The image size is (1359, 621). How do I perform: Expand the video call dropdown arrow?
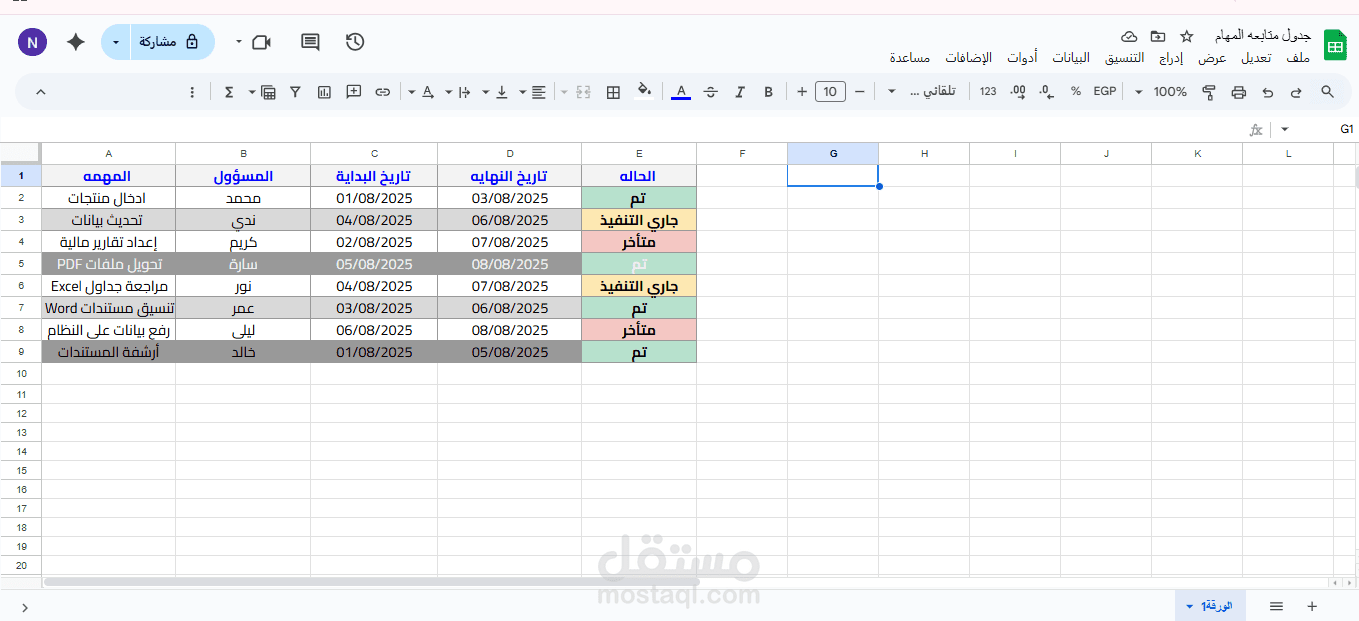click(x=239, y=42)
